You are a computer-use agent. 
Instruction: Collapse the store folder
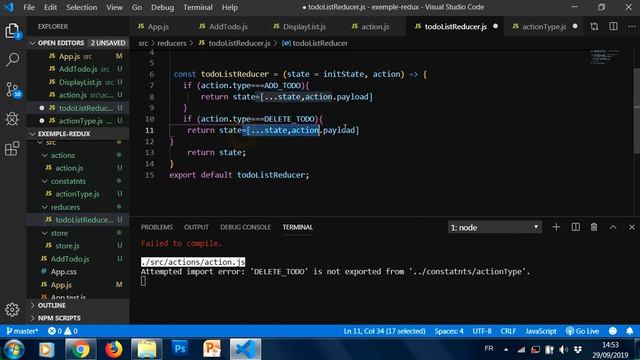pyautogui.click(x=44, y=233)
